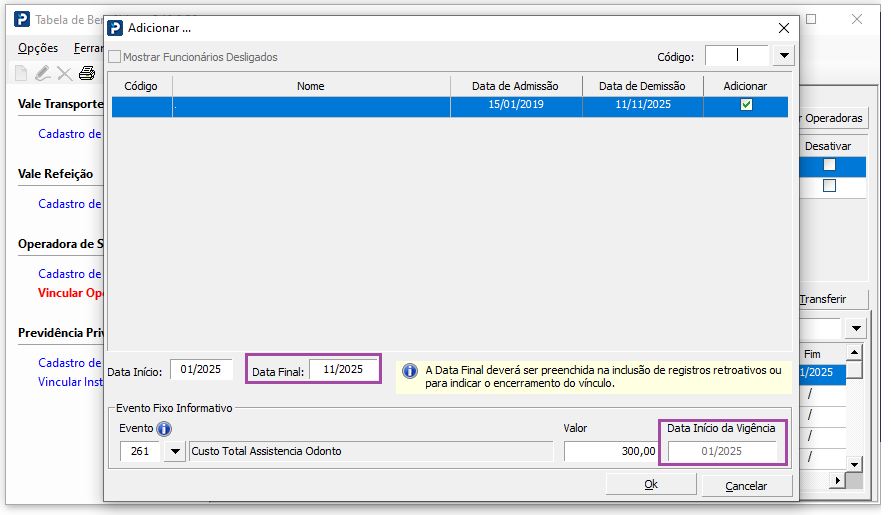Screen dimensions: 891x515
Task: Open red Vincular Operadora link
Action: pyautogui.click(x=70, y=293)
